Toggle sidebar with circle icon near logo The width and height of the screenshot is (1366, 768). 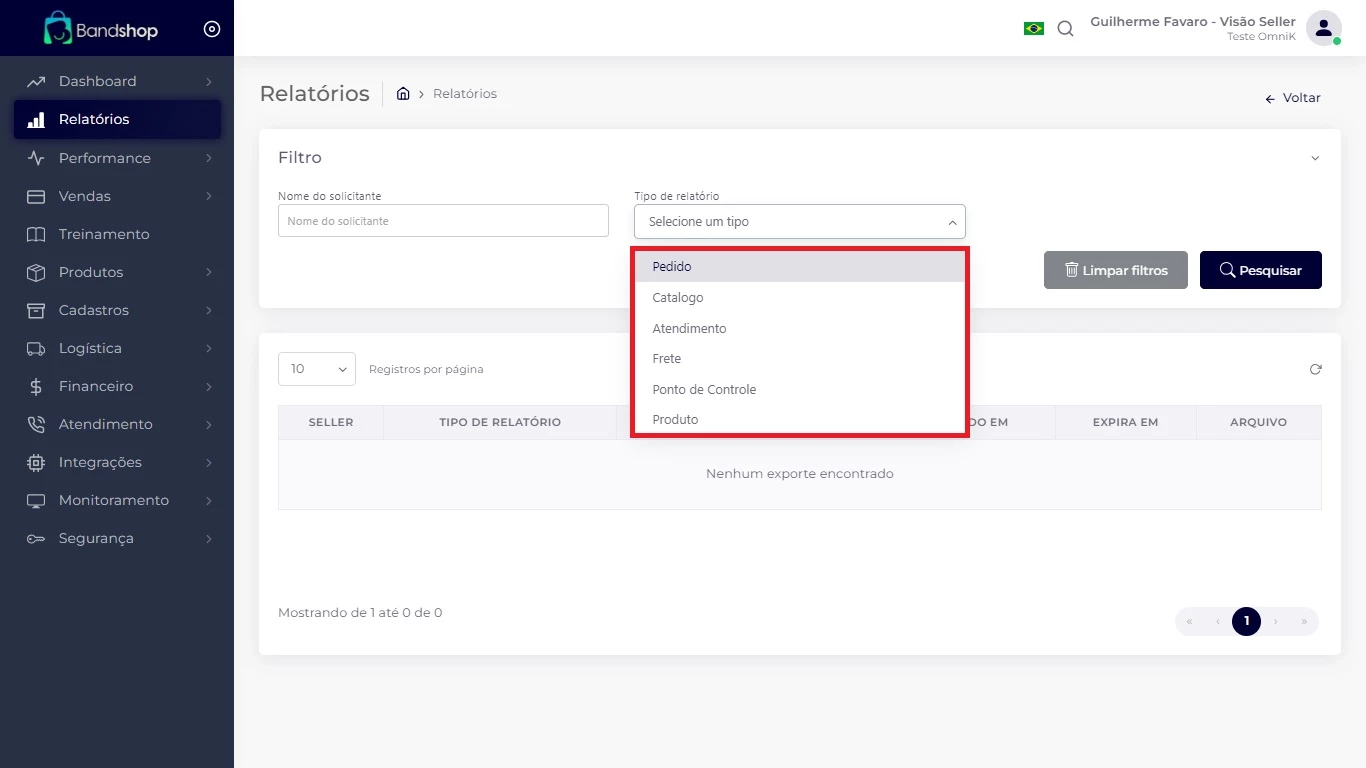pos(211,29)
